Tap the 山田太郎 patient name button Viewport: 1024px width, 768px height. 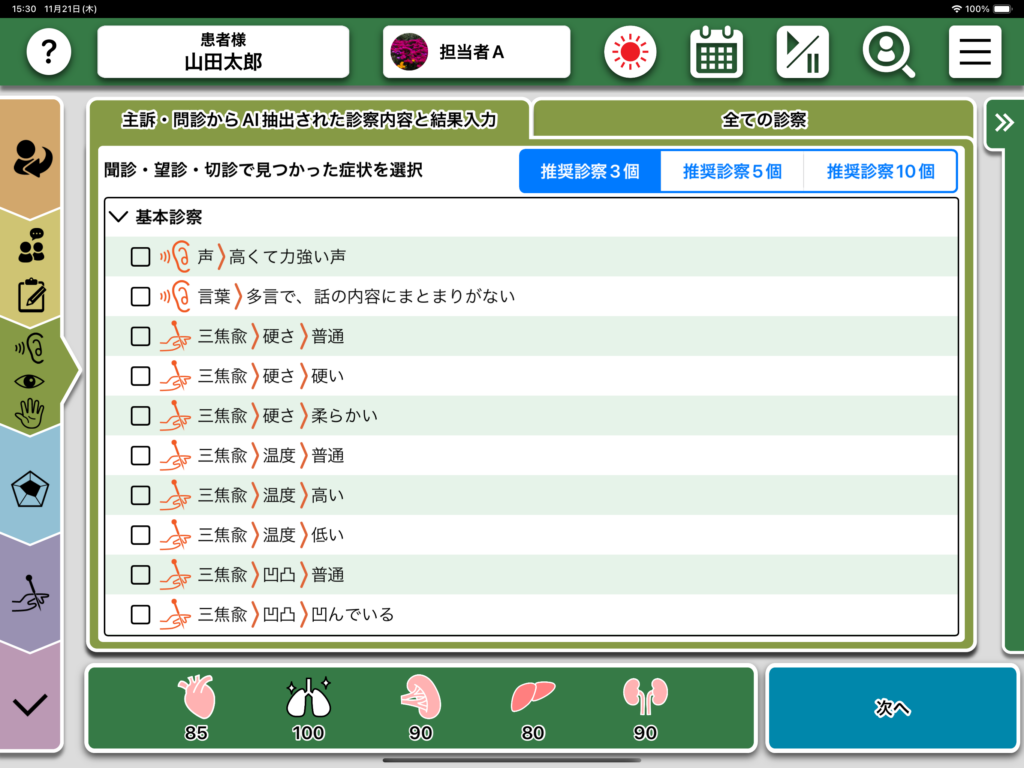click(x=223, y=52)
